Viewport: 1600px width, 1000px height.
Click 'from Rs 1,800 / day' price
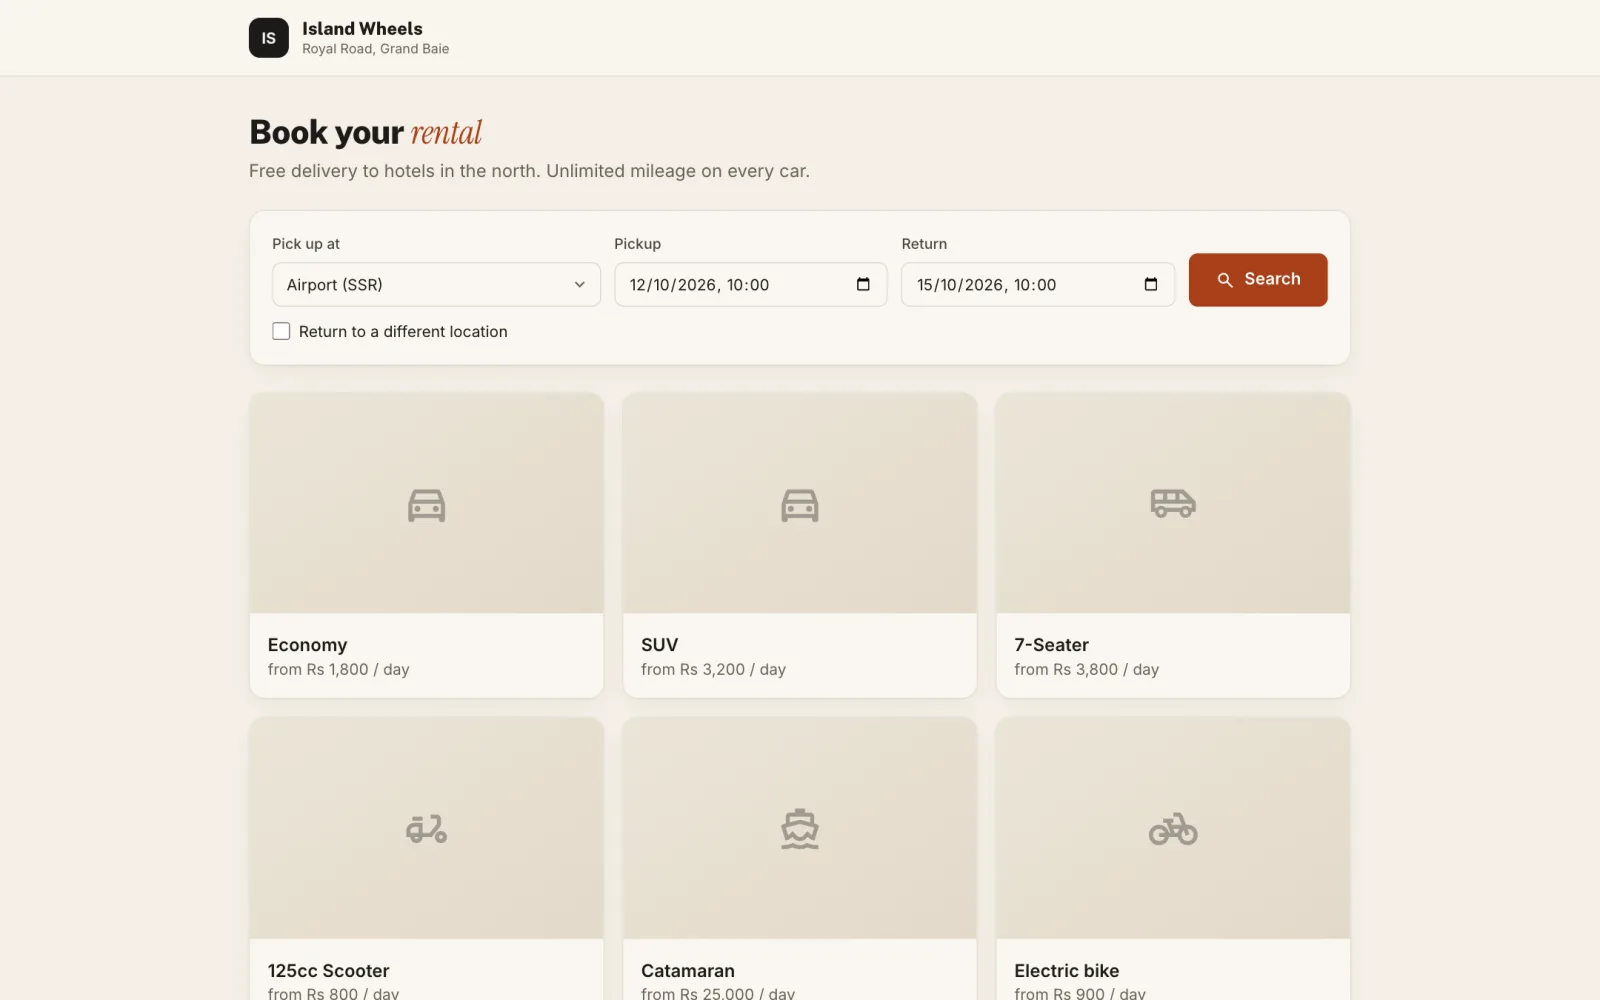338,669
